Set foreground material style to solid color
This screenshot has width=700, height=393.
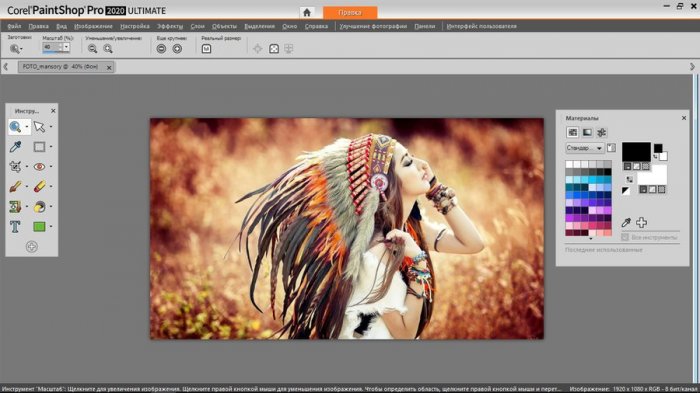coord(628,166)
